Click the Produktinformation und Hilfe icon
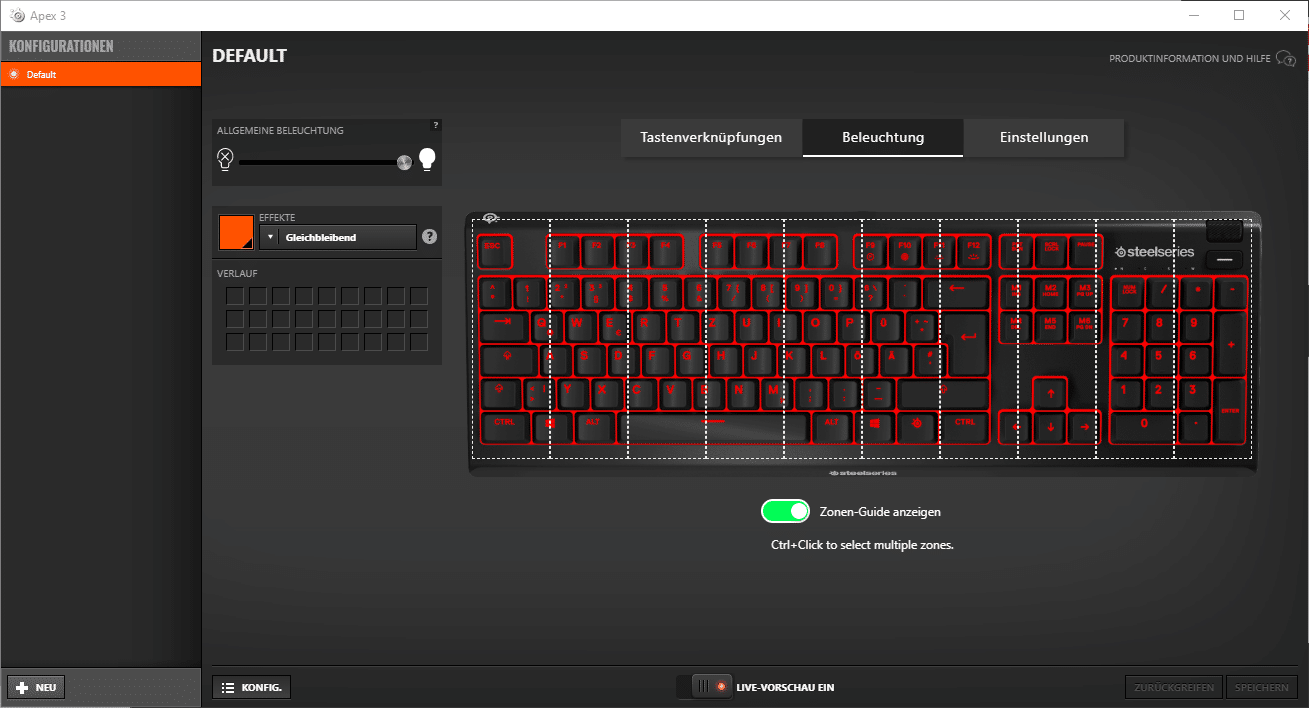This screenshot has width=1309, height=708. tap(1285, 59)
